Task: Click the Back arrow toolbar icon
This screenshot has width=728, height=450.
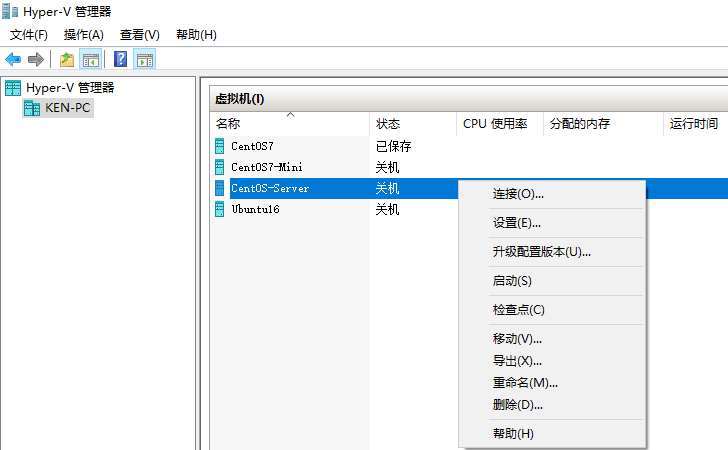Action: 13,59
